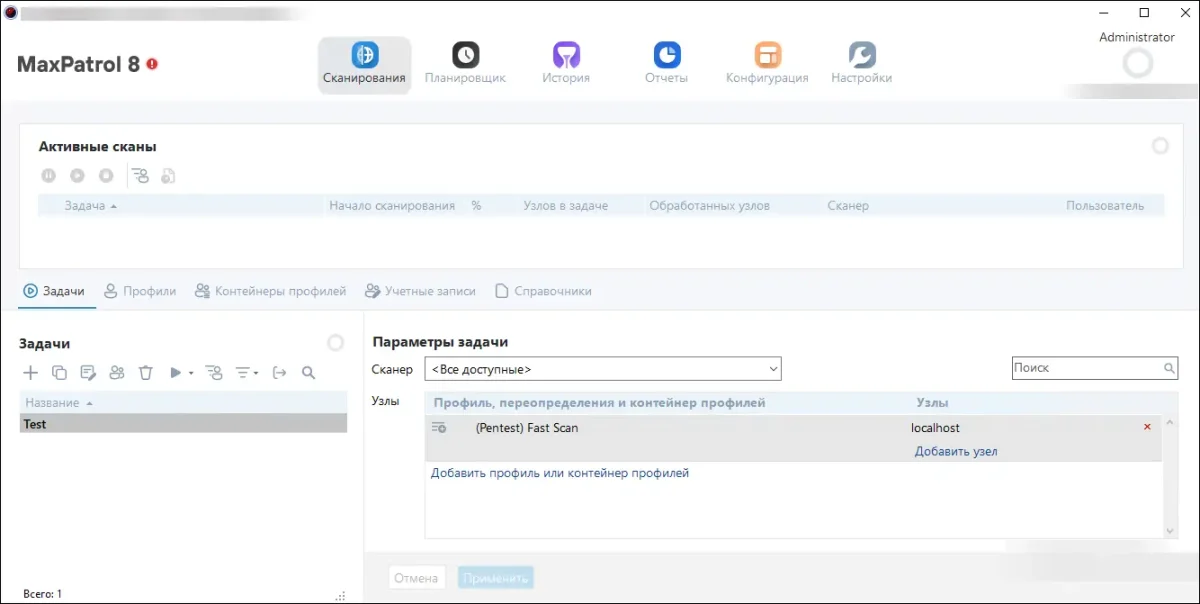The image size is (1200, 604).
Task: Click the edit task pencil icon
Action: click(x=88, y=373)
